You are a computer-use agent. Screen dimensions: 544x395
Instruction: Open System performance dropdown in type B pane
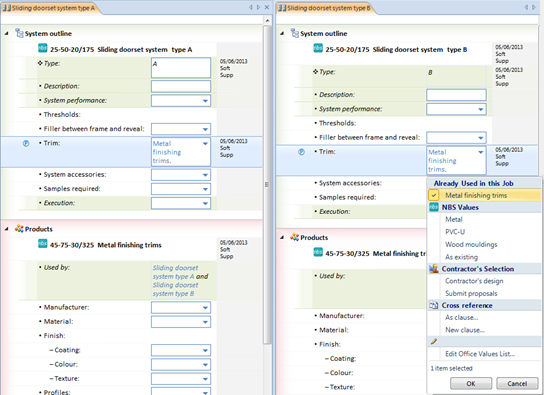tap(481, 110)
